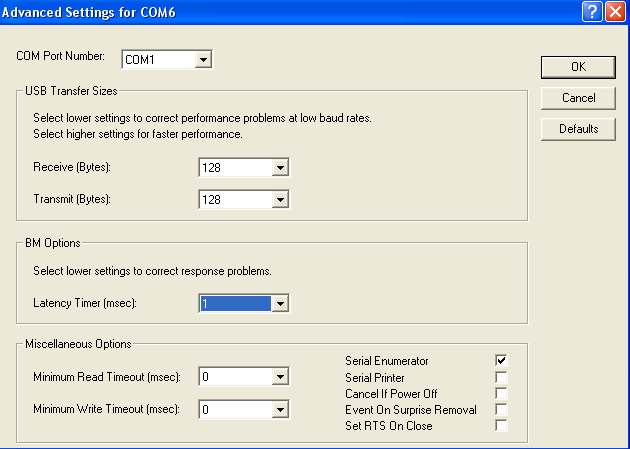Open the Minimum Read Timeout dropdown
This screenshot has width=630, height=449.
280,378
